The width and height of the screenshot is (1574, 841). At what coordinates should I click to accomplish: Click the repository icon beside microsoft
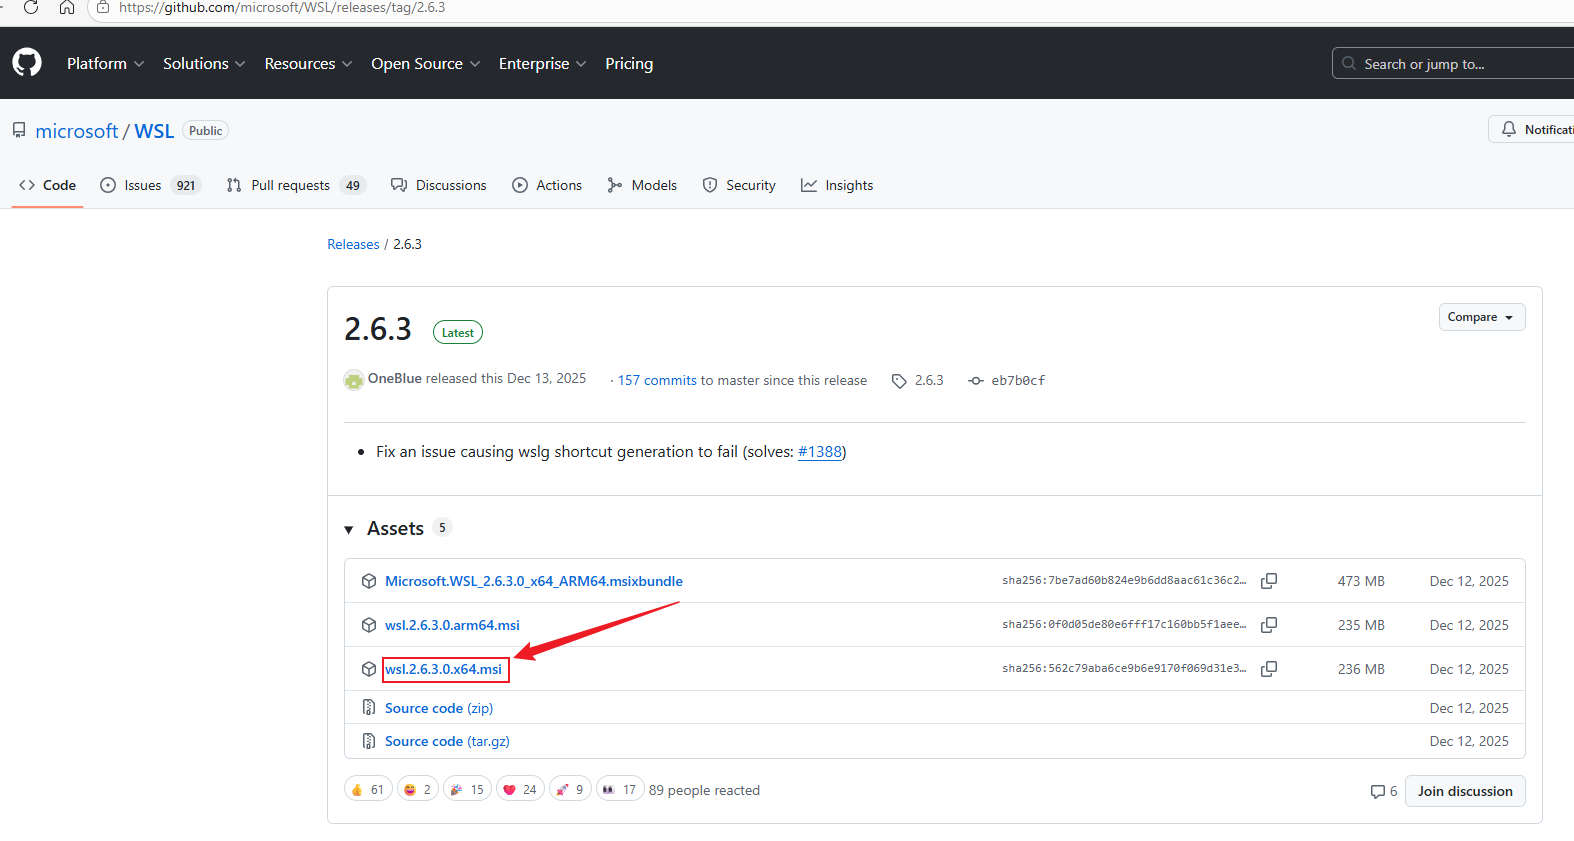coord(19,130)
